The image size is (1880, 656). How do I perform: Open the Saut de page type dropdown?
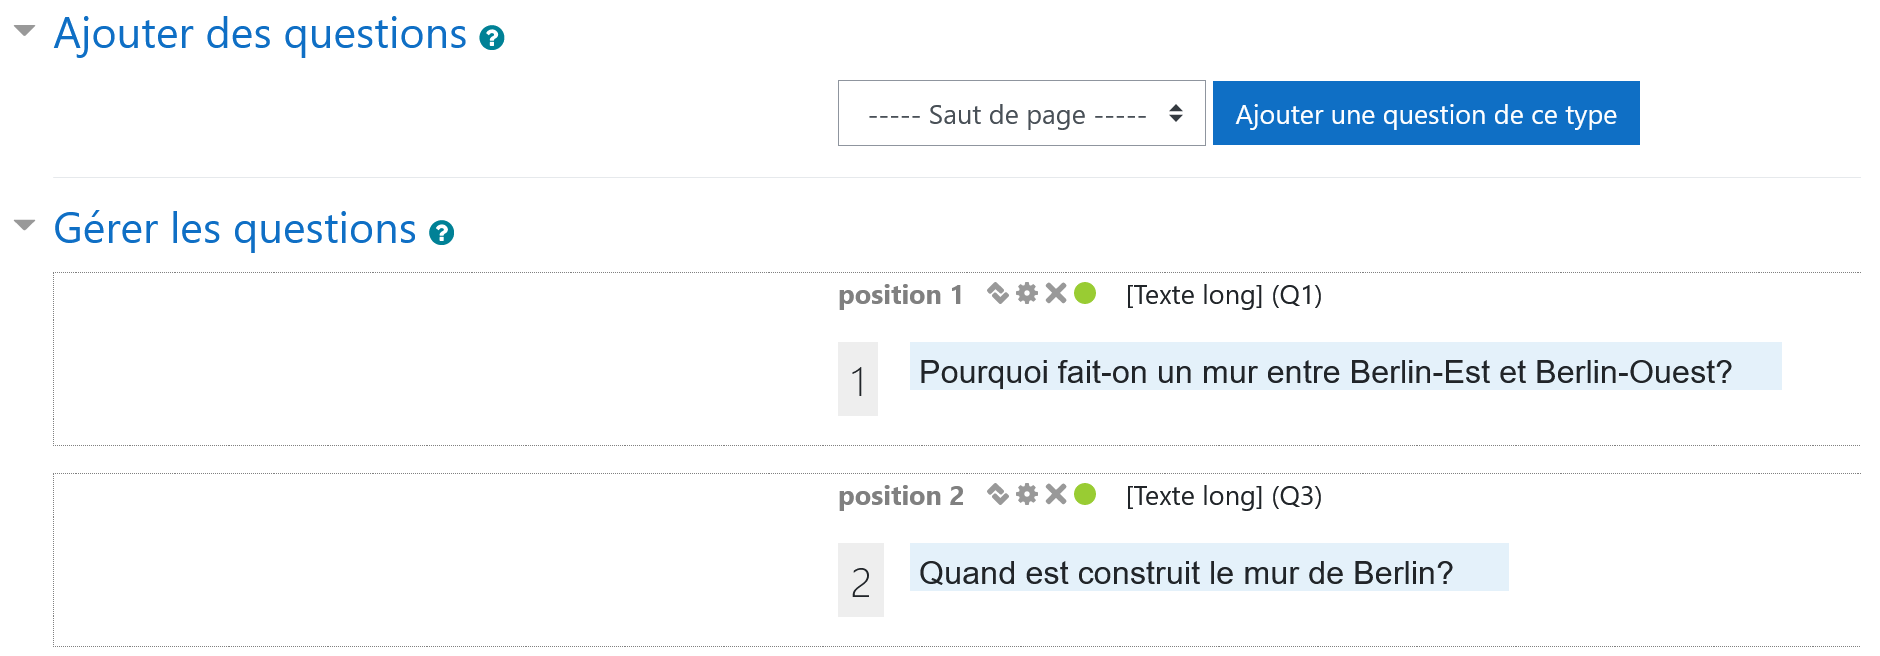1021,113
